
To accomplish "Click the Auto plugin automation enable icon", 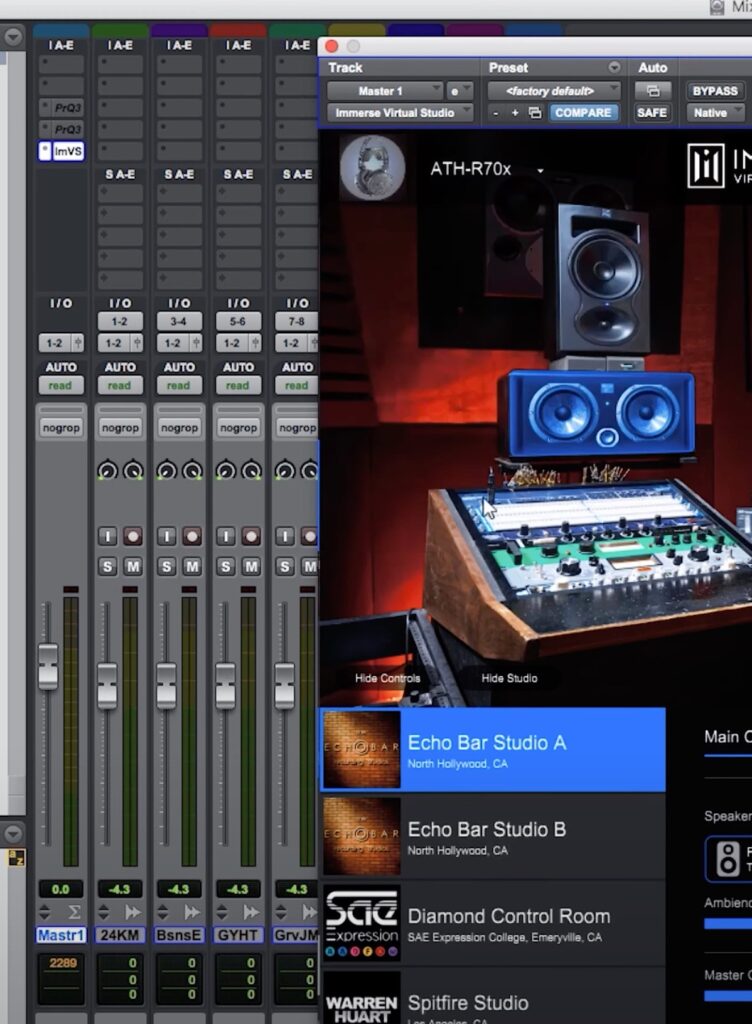I will coord(652,91).
